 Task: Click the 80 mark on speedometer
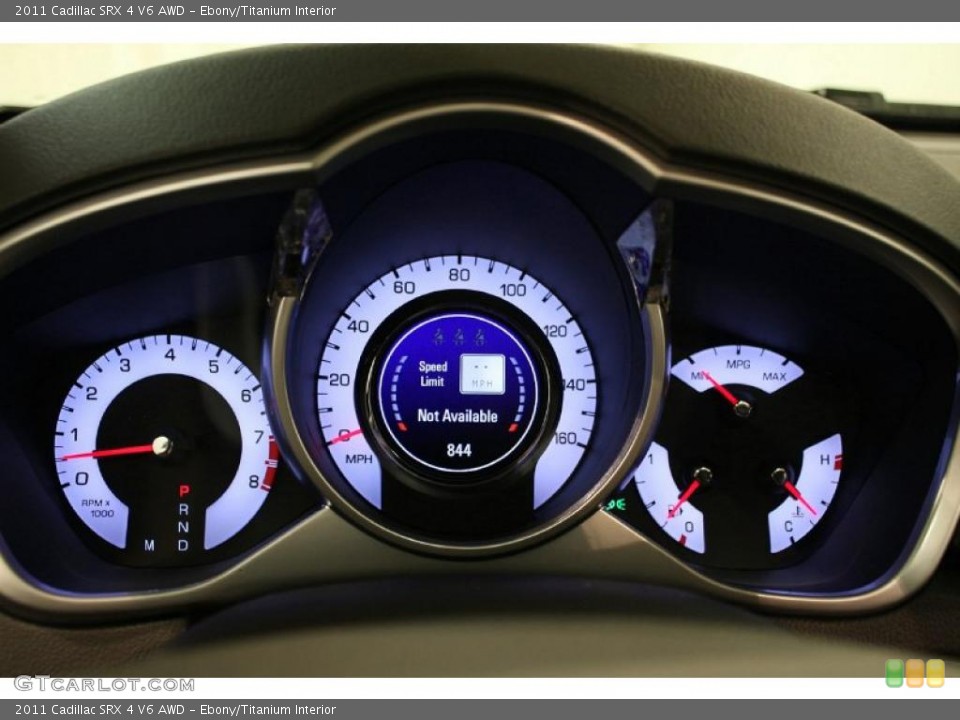[459, 275]
